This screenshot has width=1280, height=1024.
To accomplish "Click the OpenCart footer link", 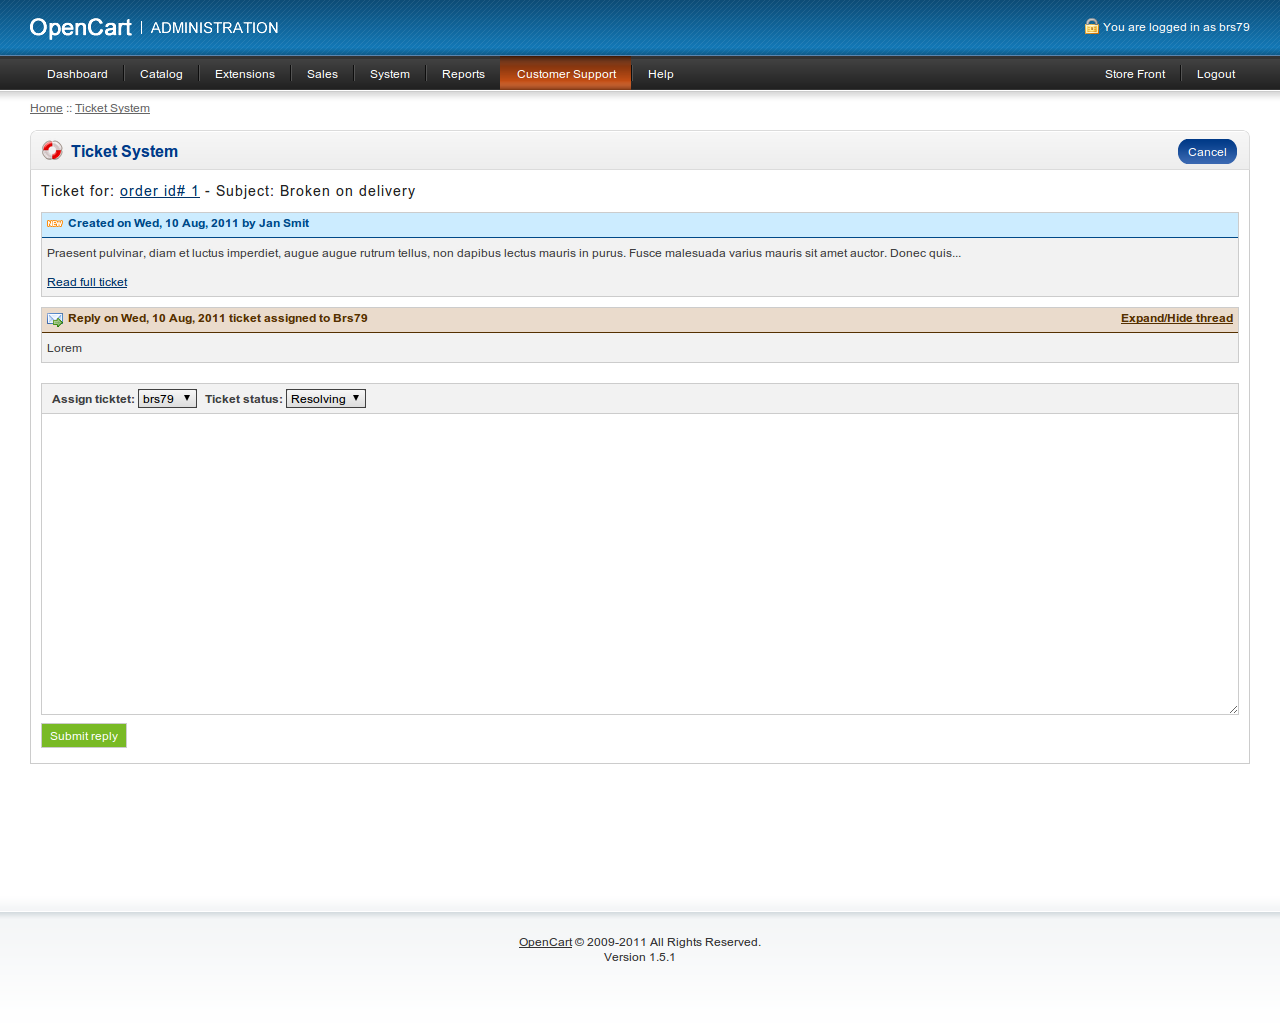I will pyautogui.click(x=545, y=942).
